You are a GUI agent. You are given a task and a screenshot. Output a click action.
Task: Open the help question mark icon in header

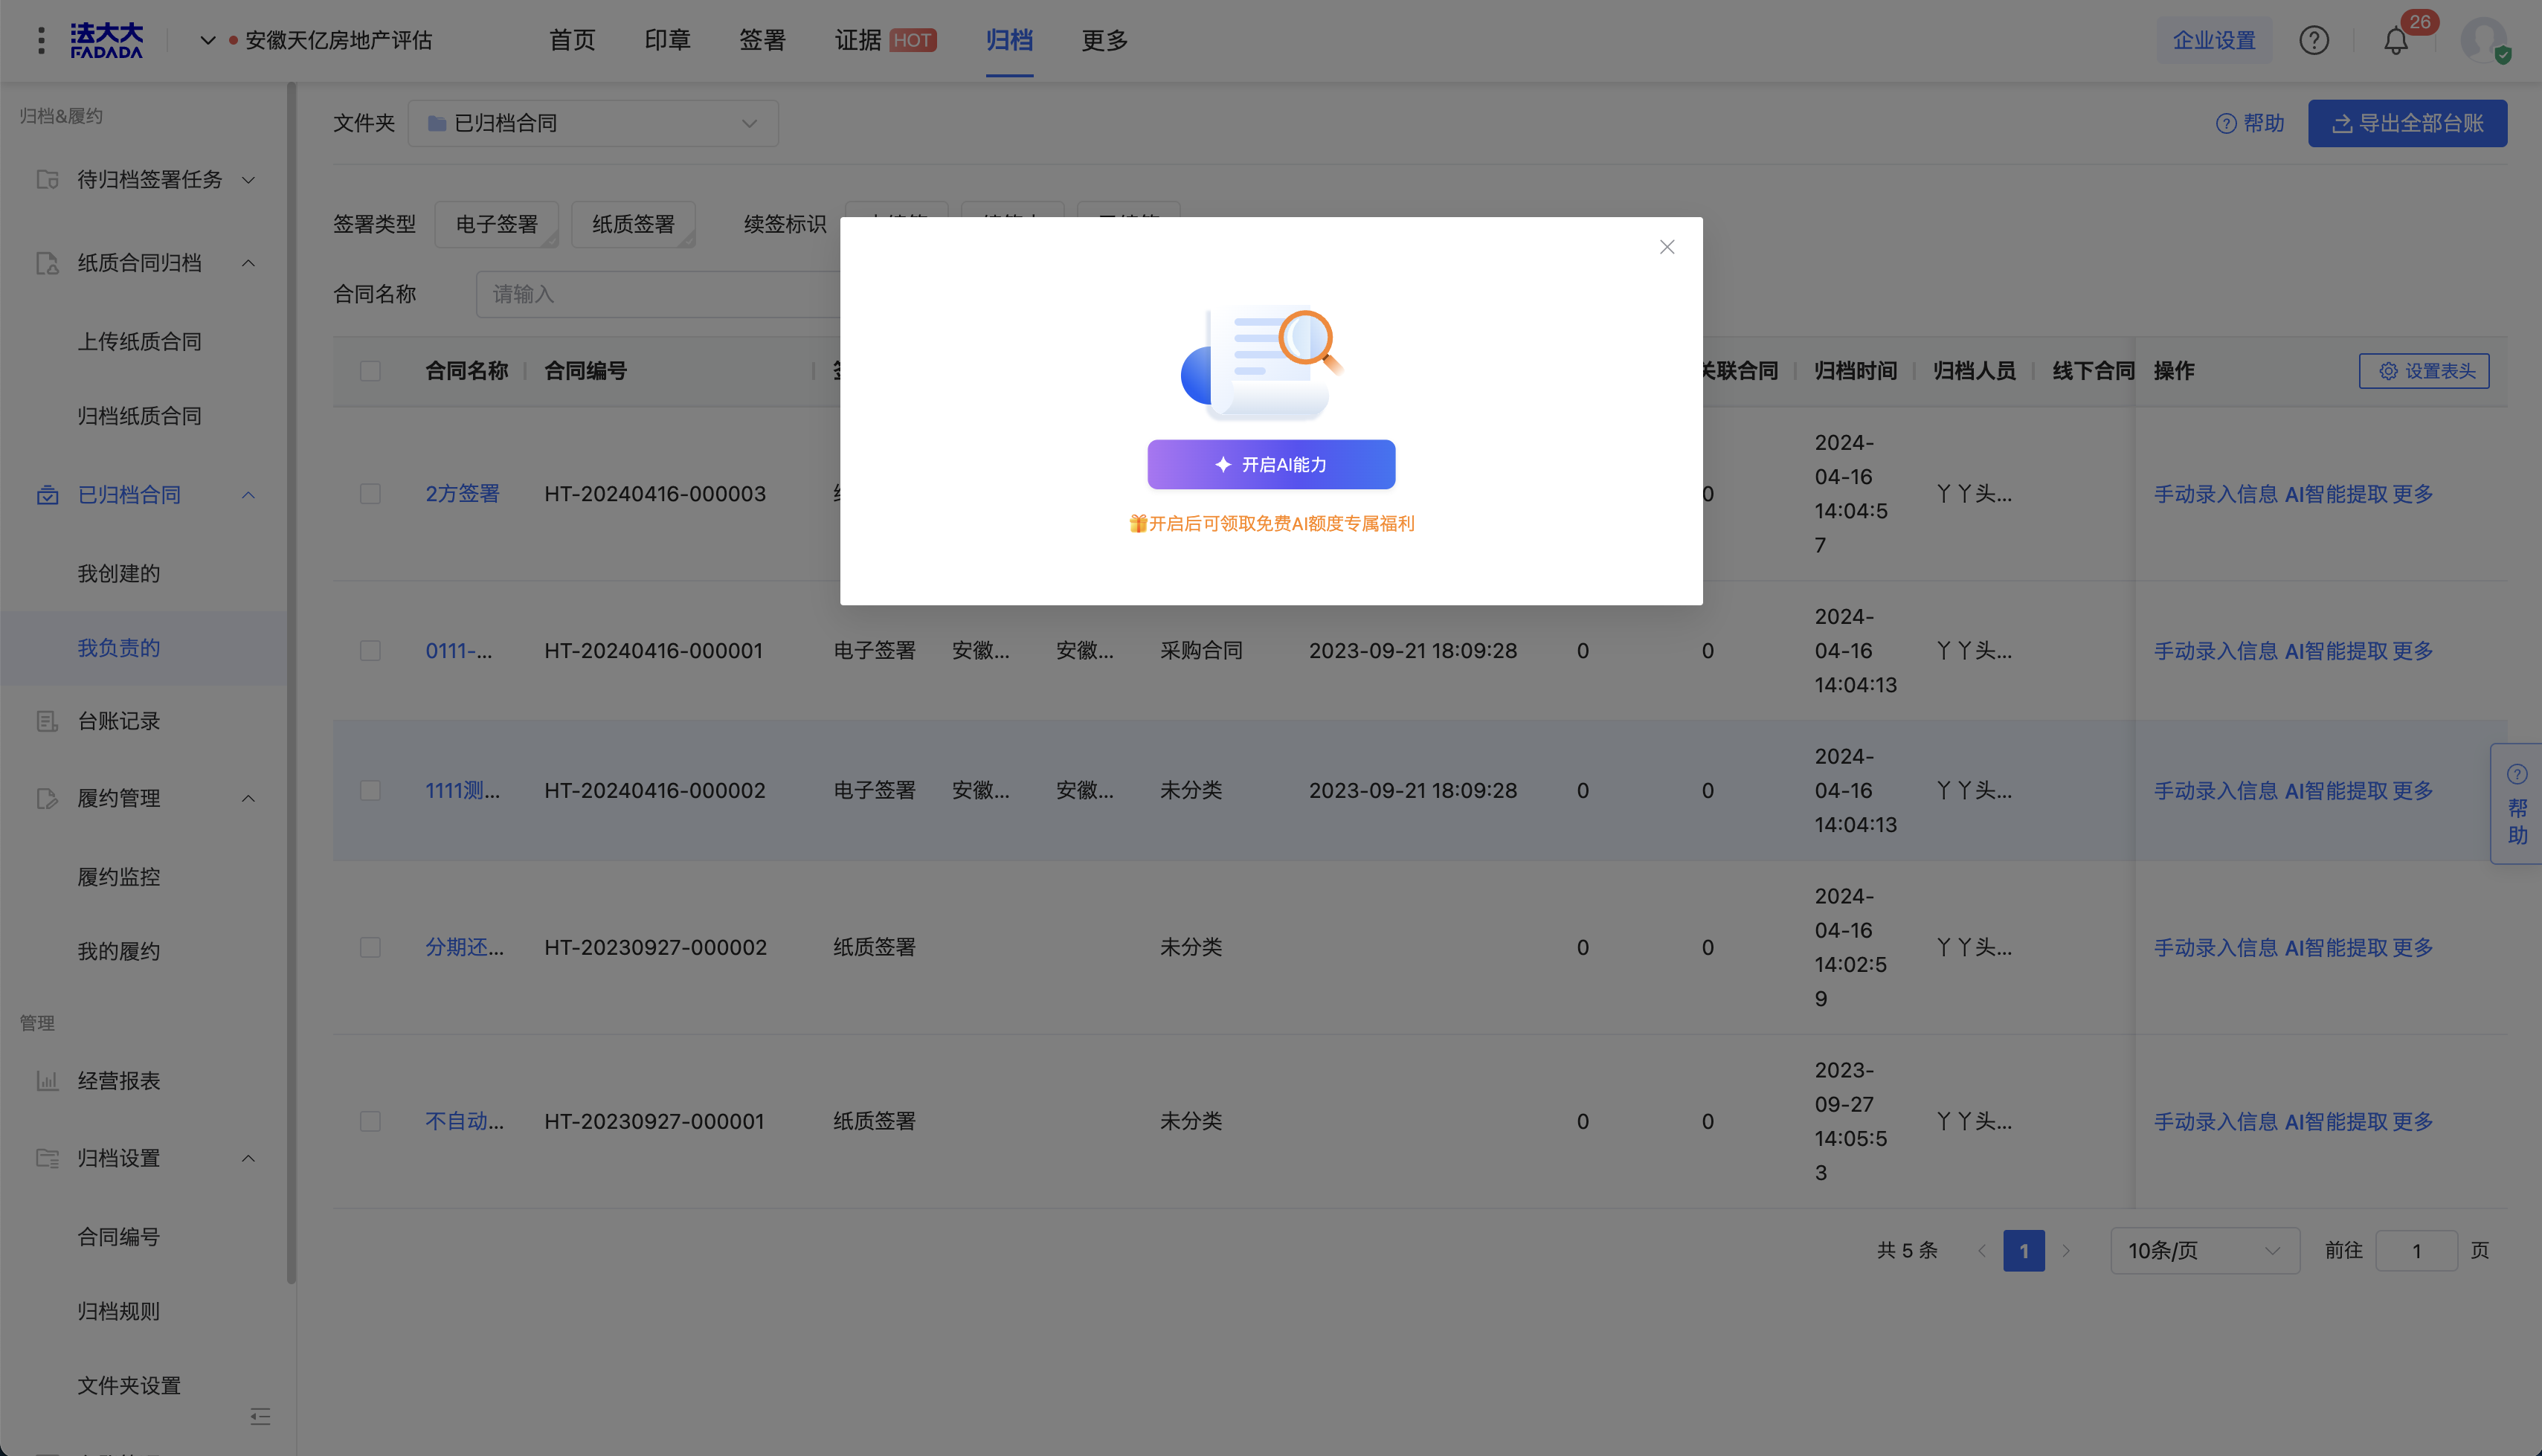pos(2313,41)
